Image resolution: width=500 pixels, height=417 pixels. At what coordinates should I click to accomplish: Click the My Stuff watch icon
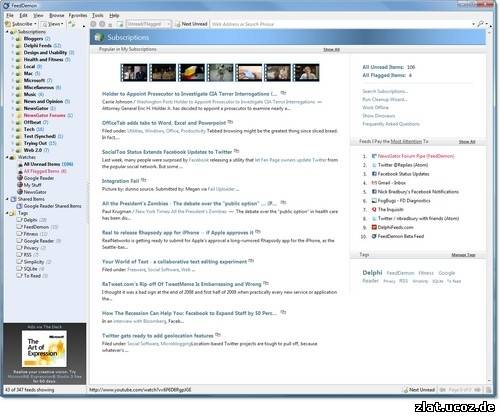tap(20, 185)
